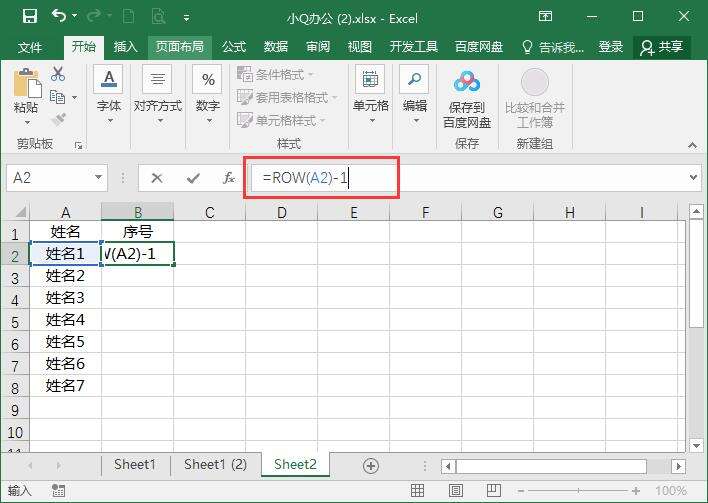Open the 数字 number format group

(x=208, y=95)
